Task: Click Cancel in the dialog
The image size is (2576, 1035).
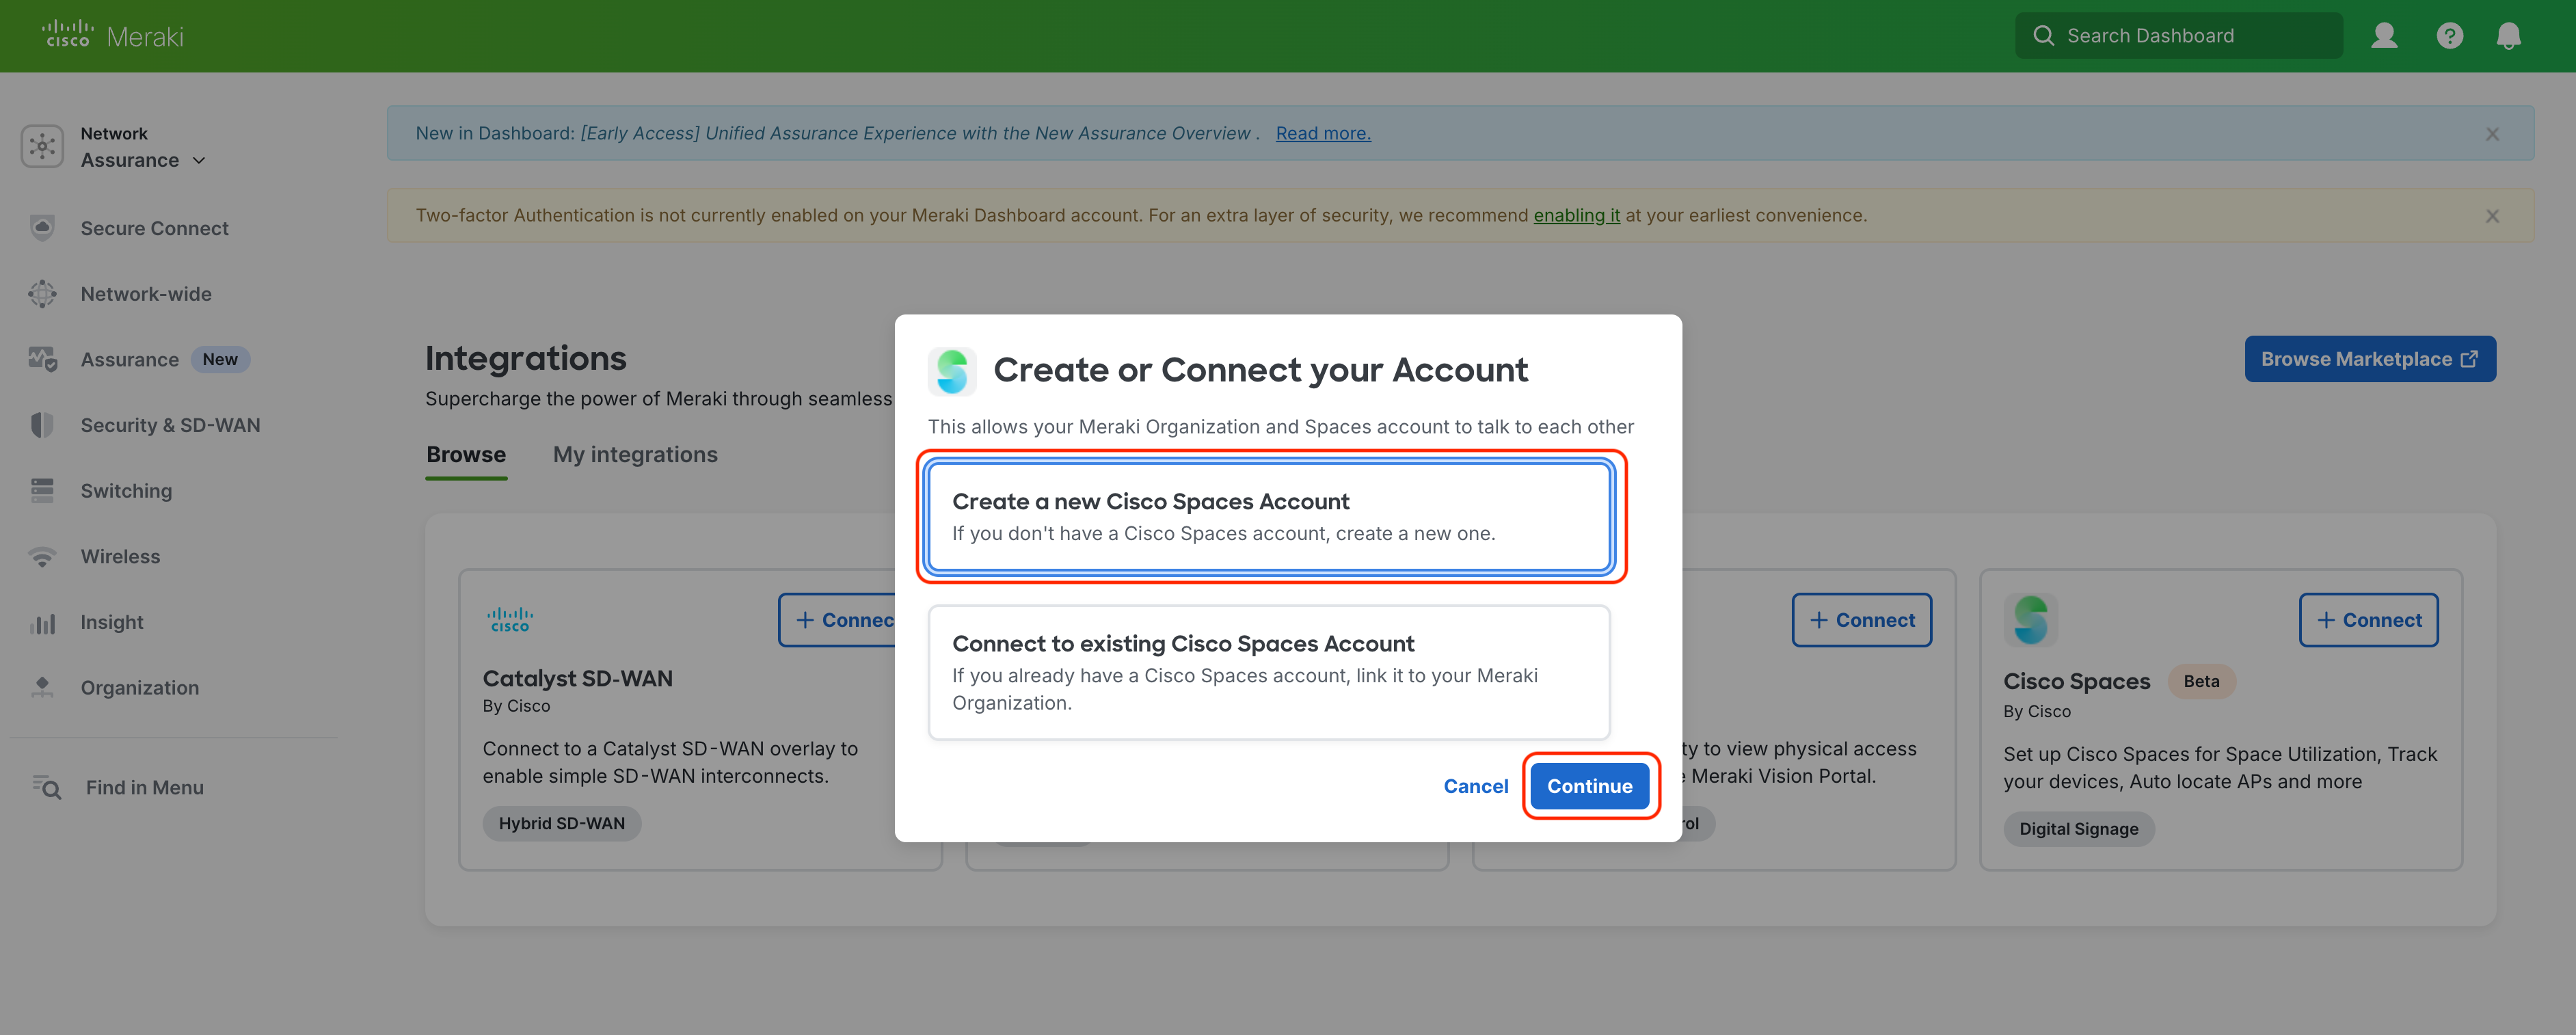Action: click(x=1475, y=786)
